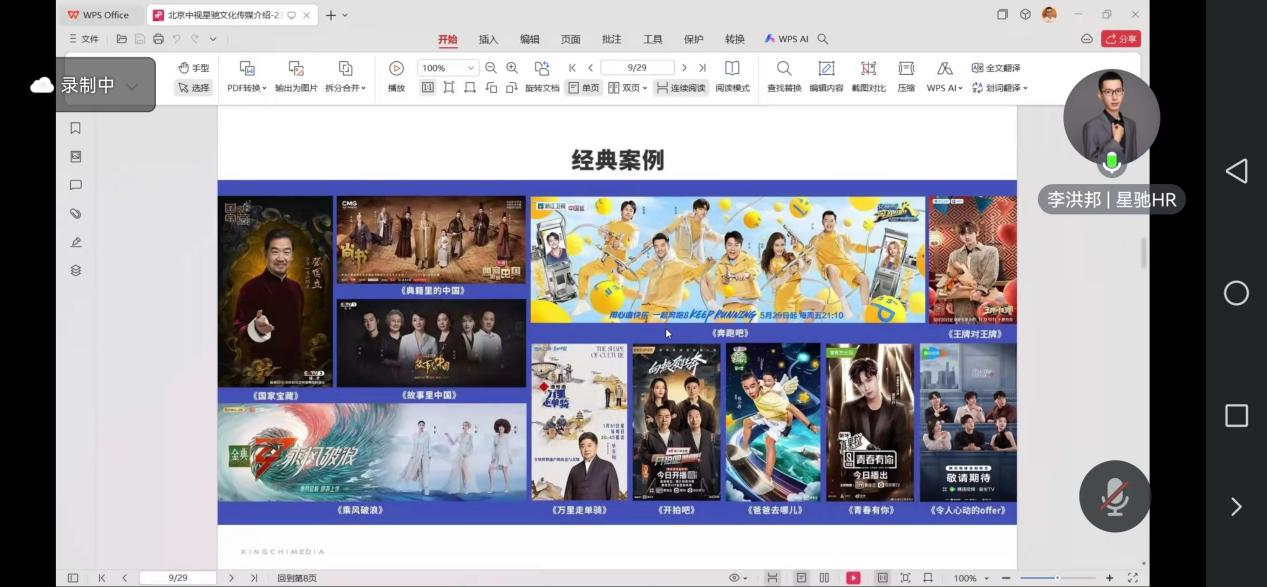1267x587 pixels.
Task: Toggle 连续阅读 continuous reading
Action: point(681,88)
